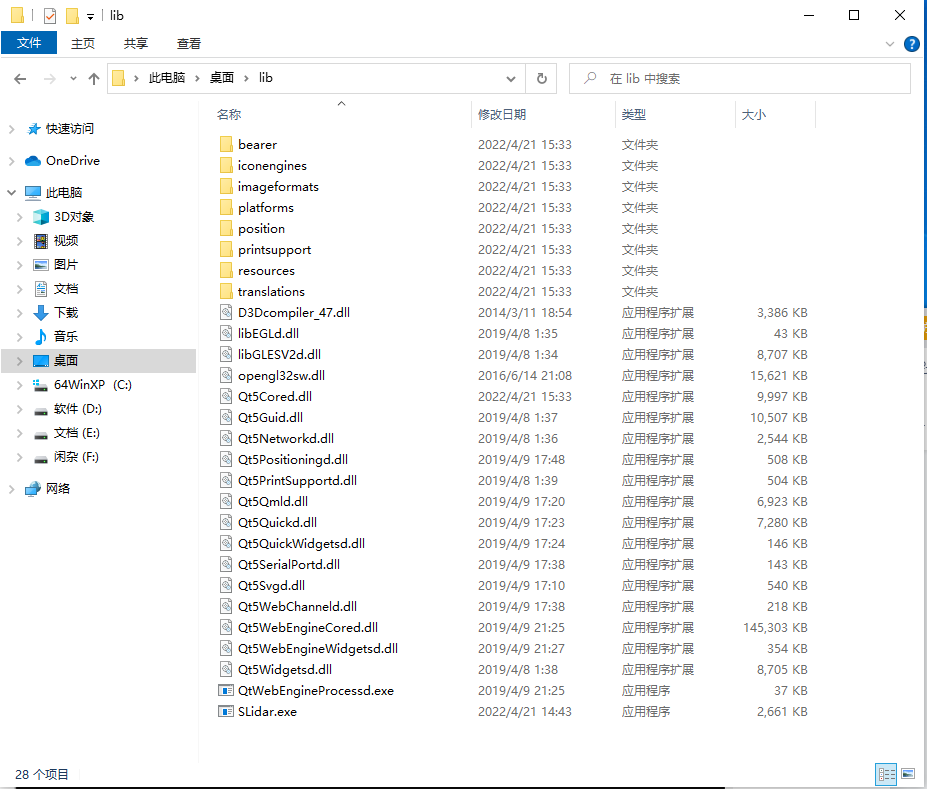Screen dimensions: 927x789
Task: Open the address bar dropdown arrow
Action: (x=511, y=78)
